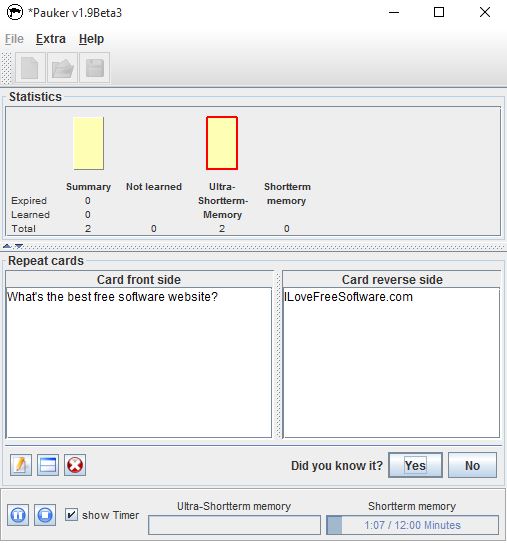Stop the learning session

pyautogui.click(x=45, y=515)
